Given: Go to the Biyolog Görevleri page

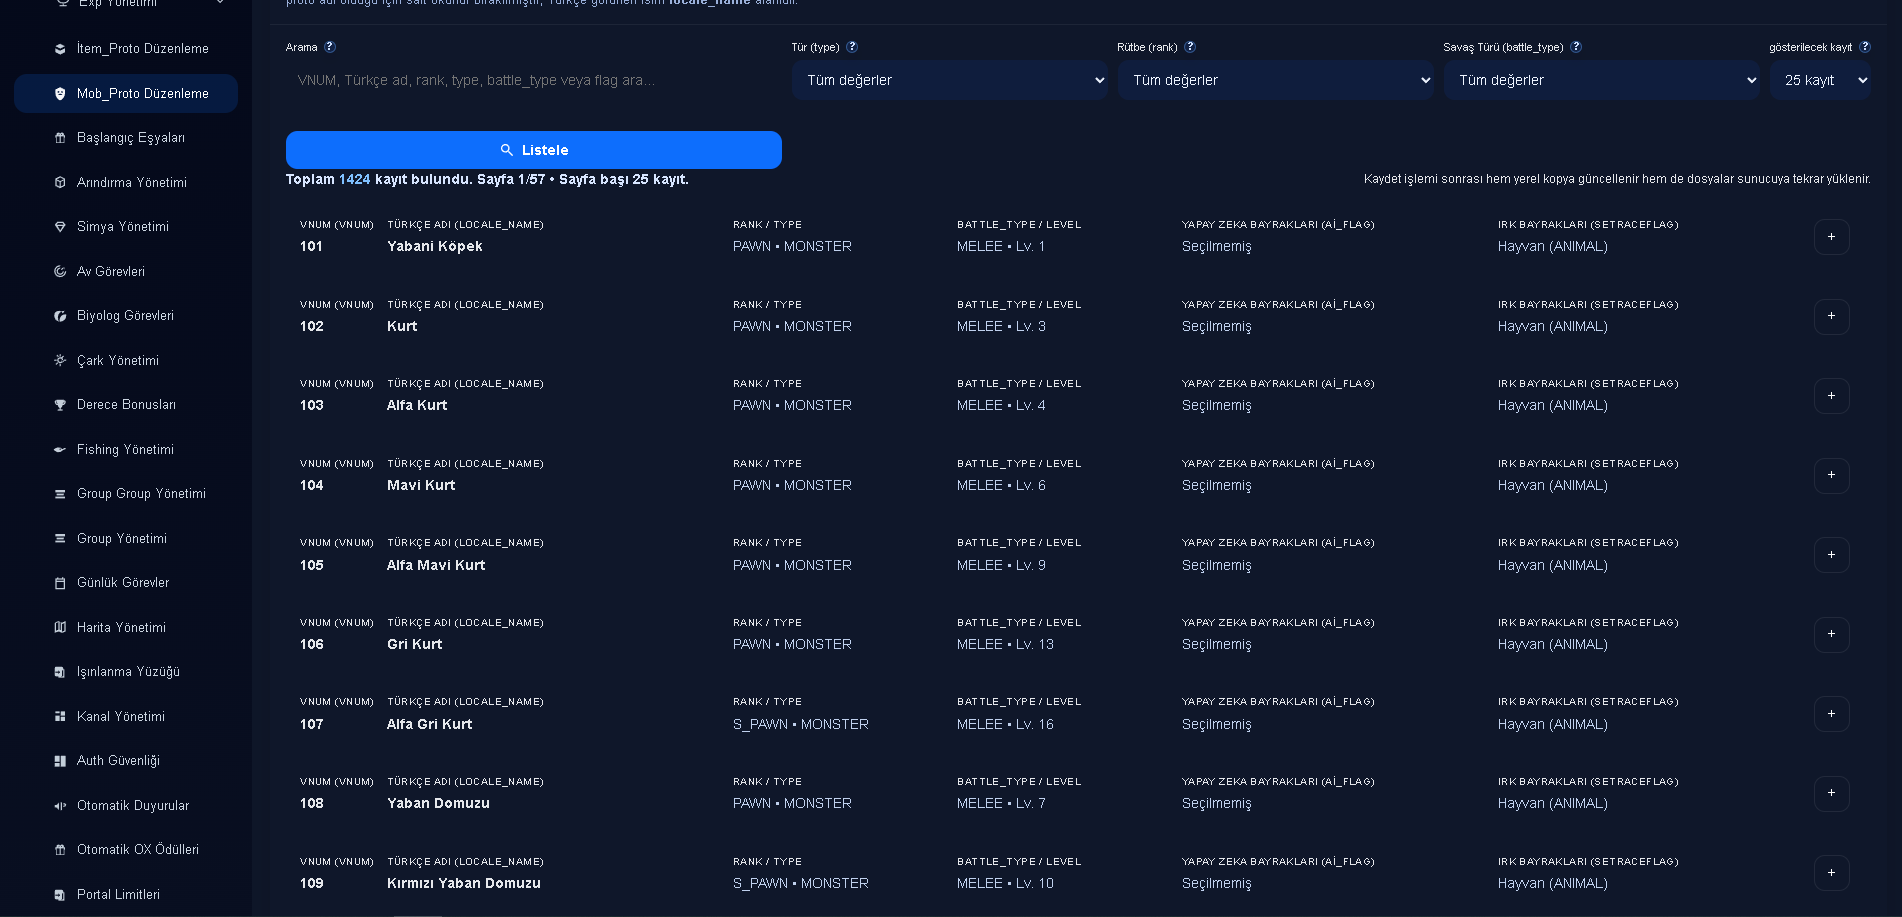Looking at the screenshot, I should click(126, 316).
